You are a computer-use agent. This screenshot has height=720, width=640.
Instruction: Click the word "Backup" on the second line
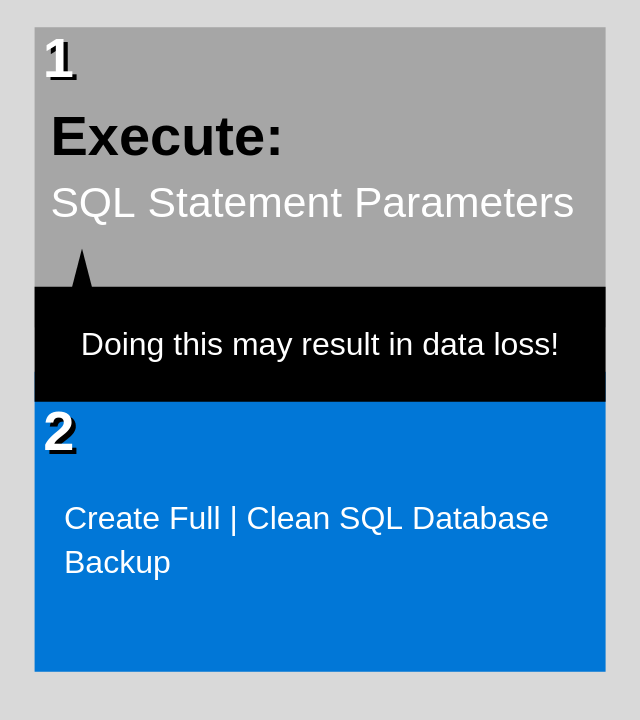[x=117, y=562]
